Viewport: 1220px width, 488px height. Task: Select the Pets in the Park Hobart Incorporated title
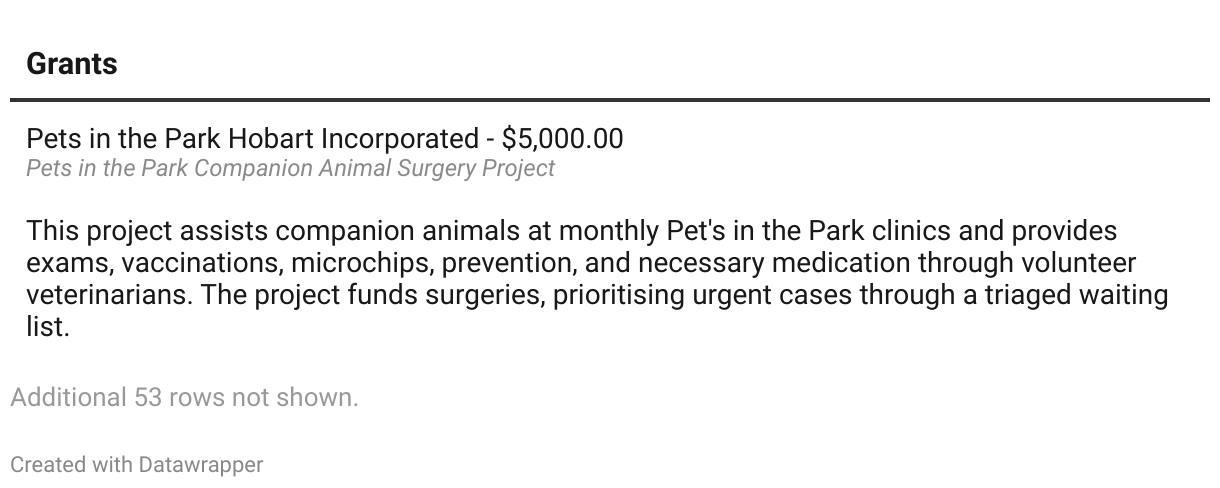pyautogui.click(x=252, y=138)
